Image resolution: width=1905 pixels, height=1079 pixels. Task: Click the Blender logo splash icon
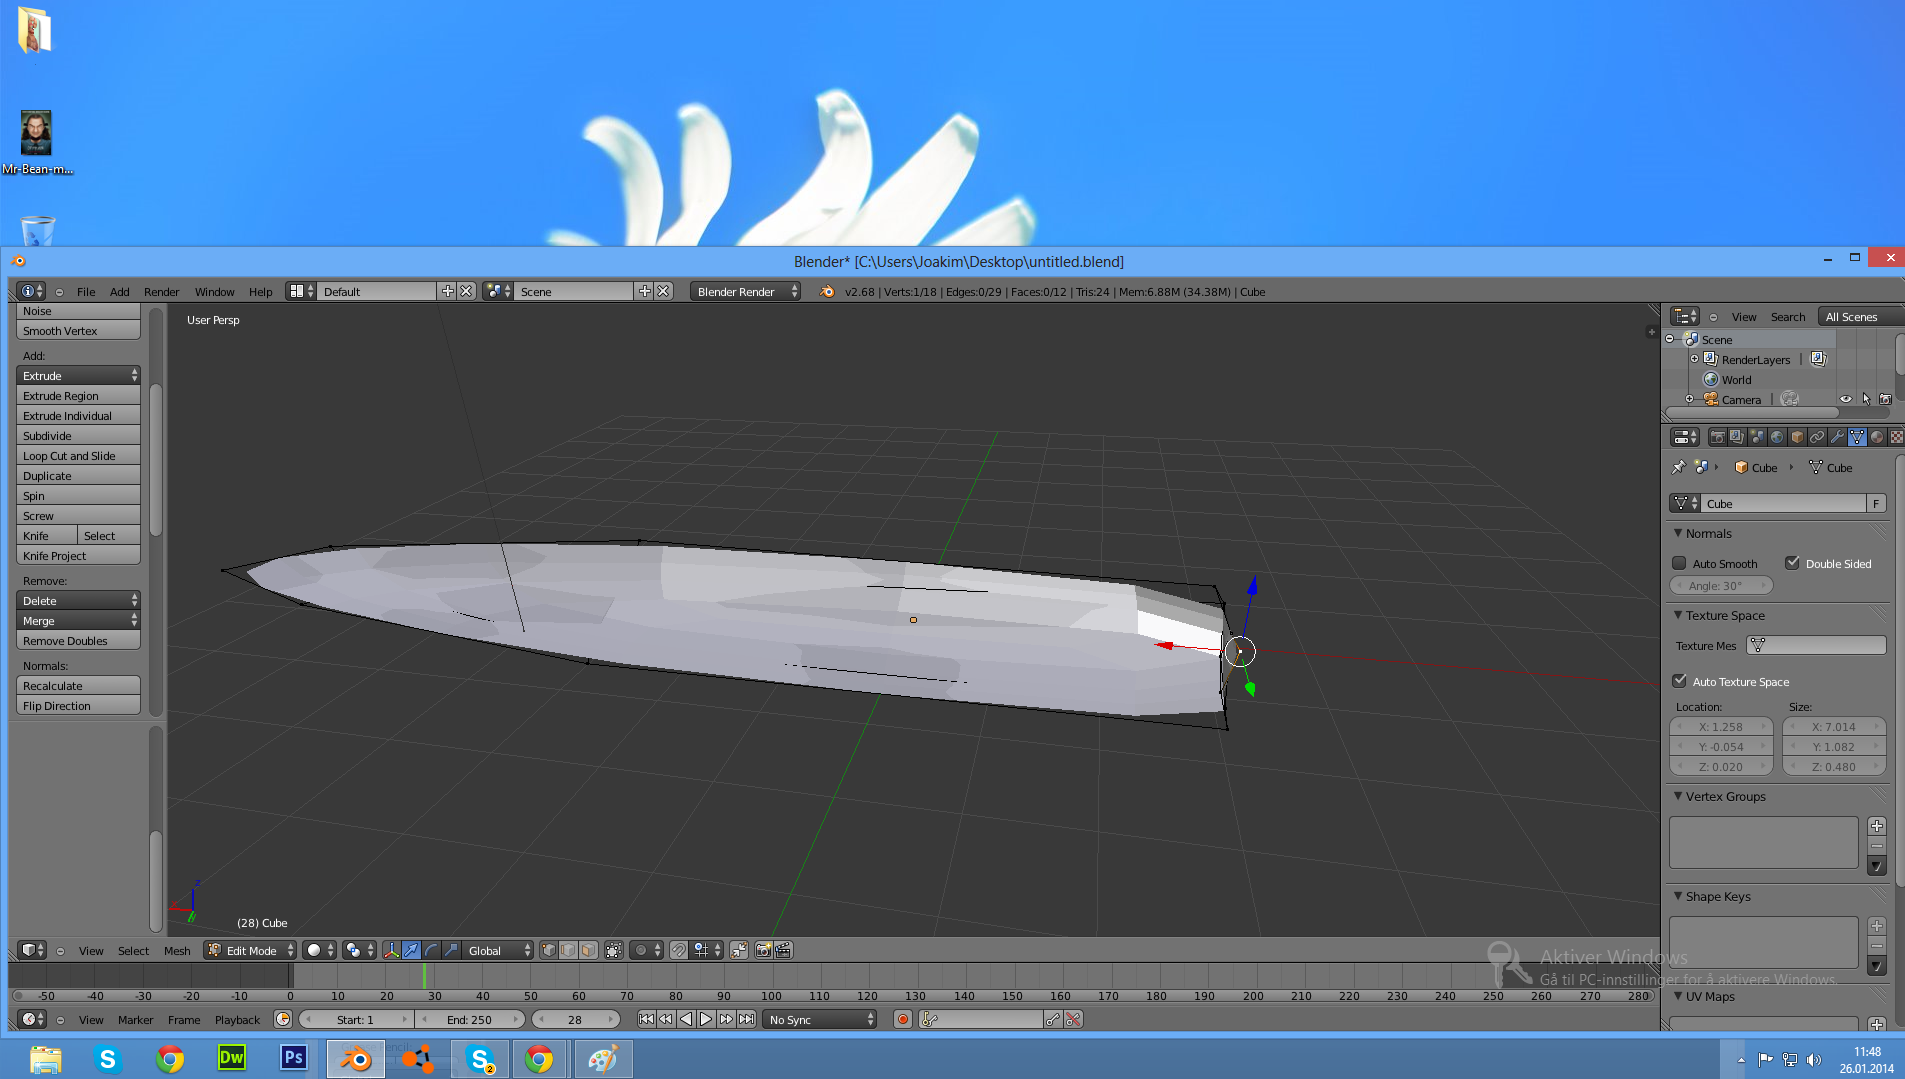click(826, 291)
